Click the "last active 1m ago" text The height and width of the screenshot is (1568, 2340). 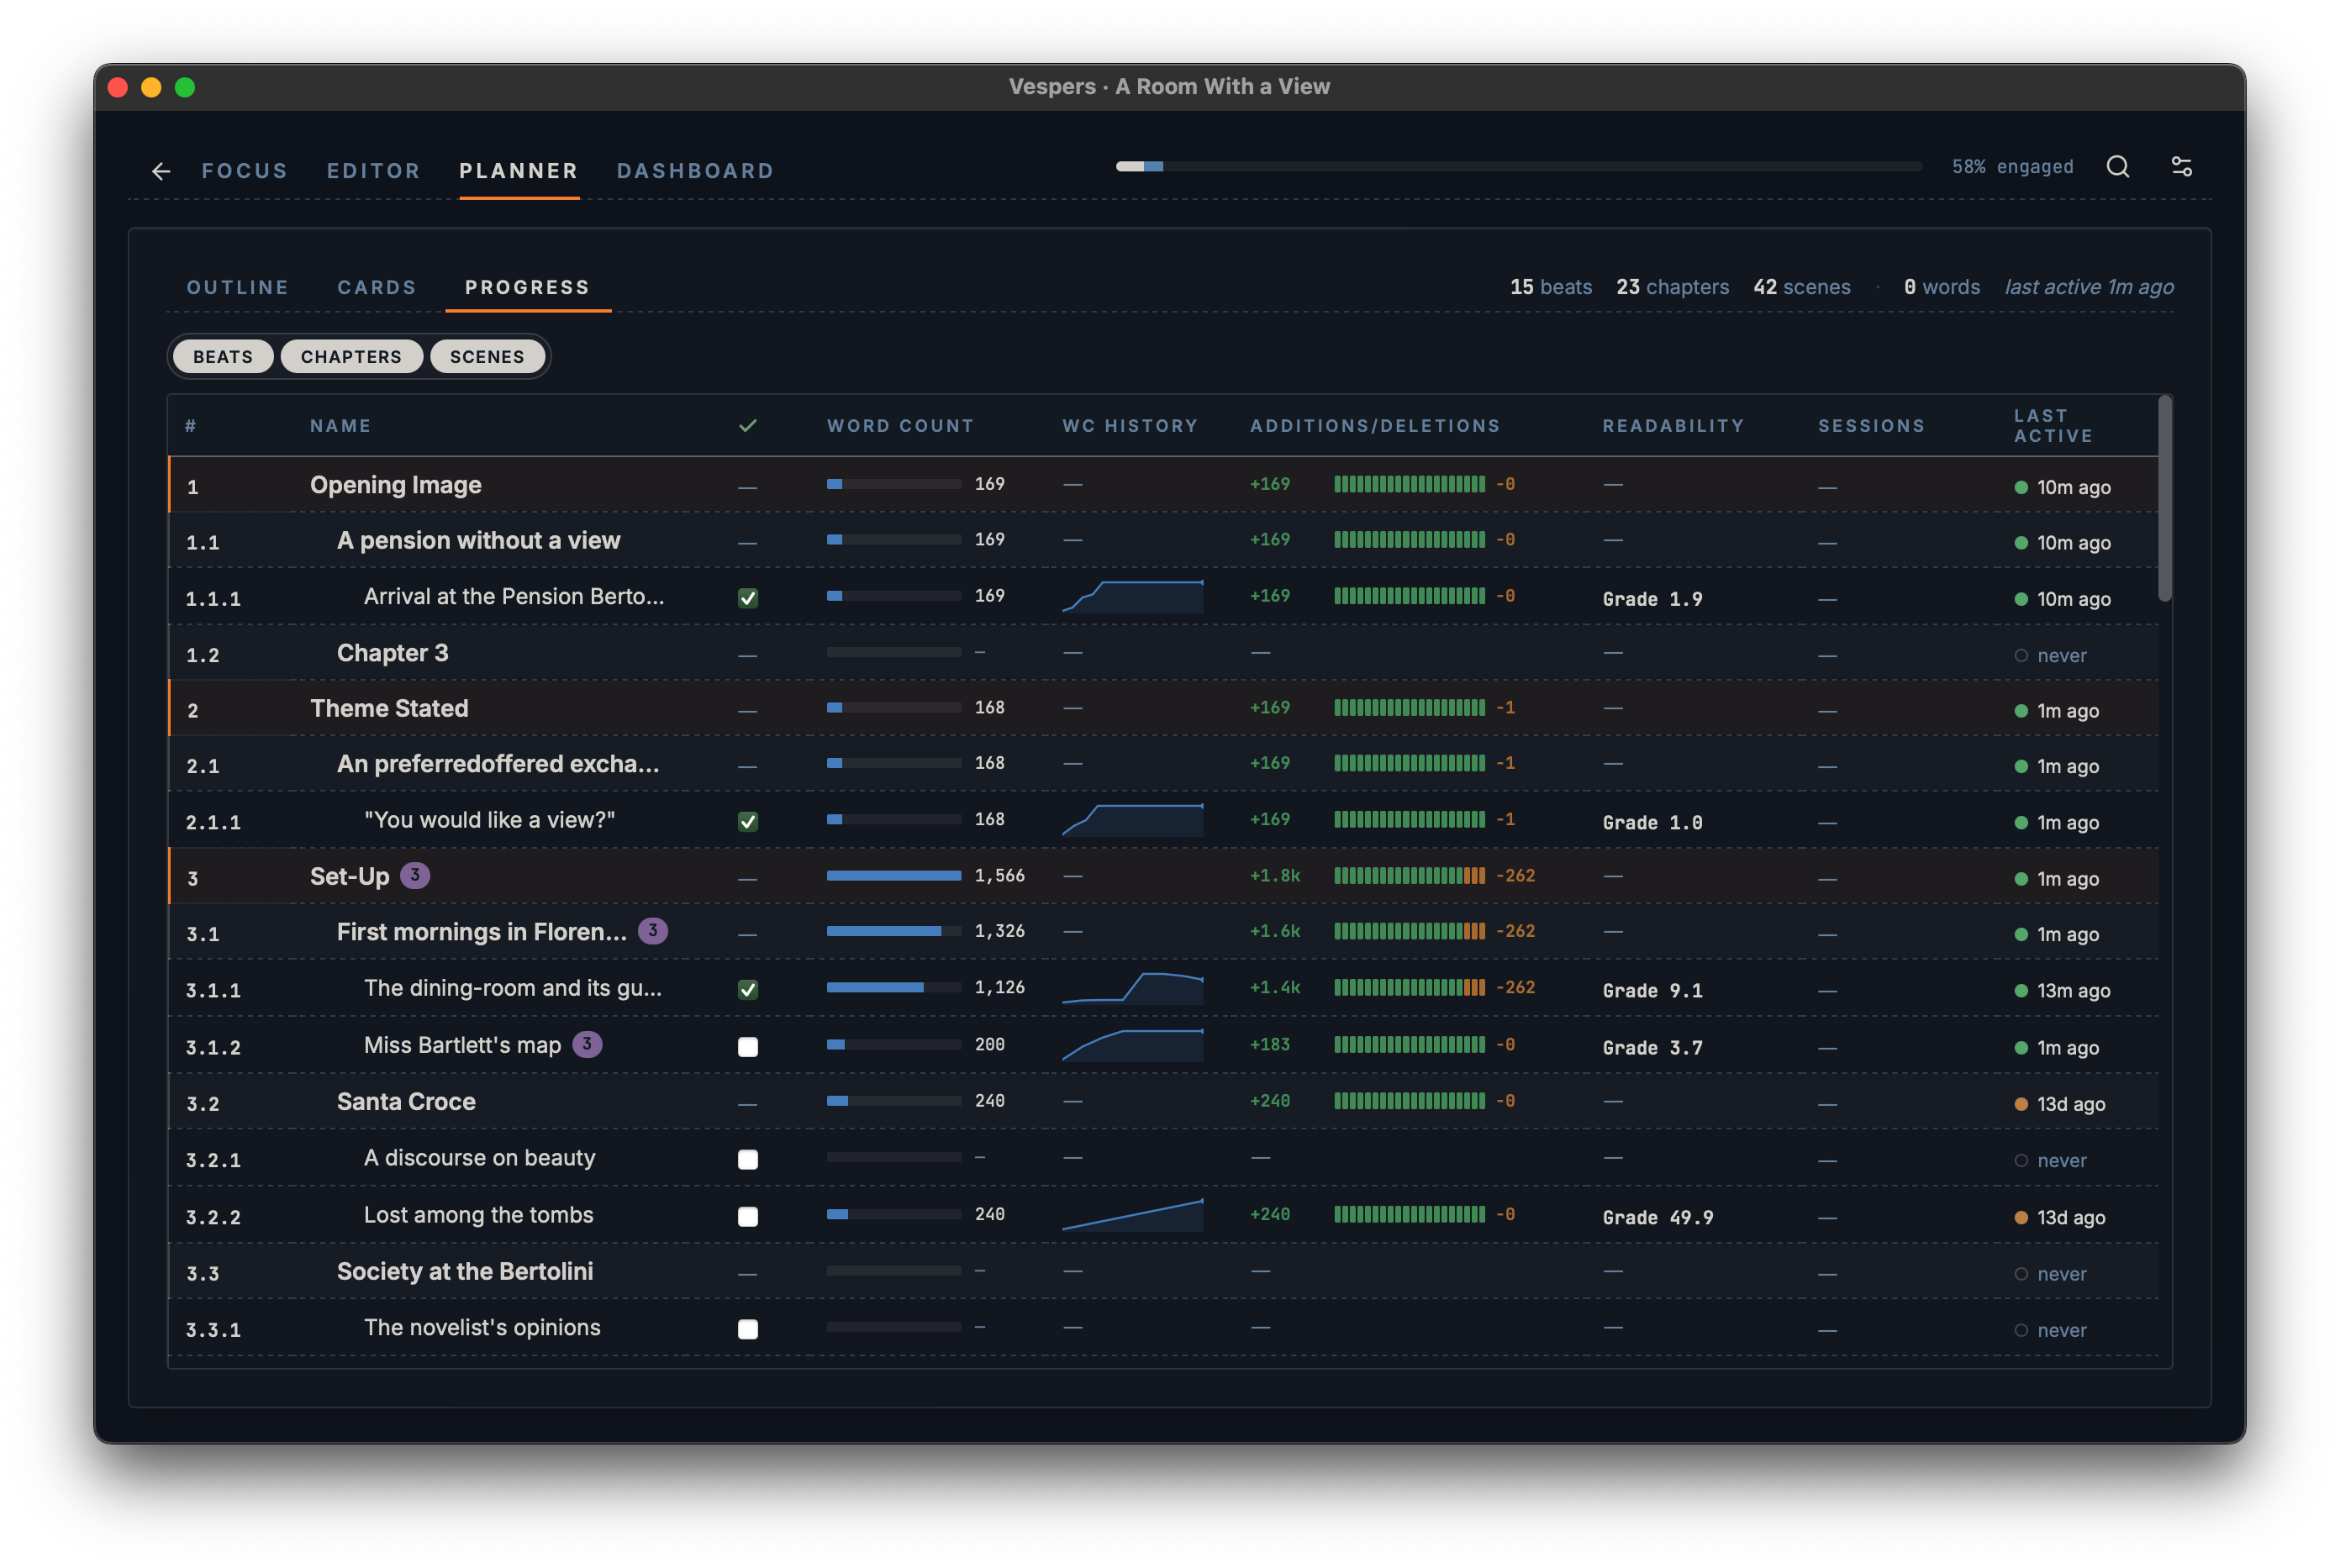(x=2089, y=288)
